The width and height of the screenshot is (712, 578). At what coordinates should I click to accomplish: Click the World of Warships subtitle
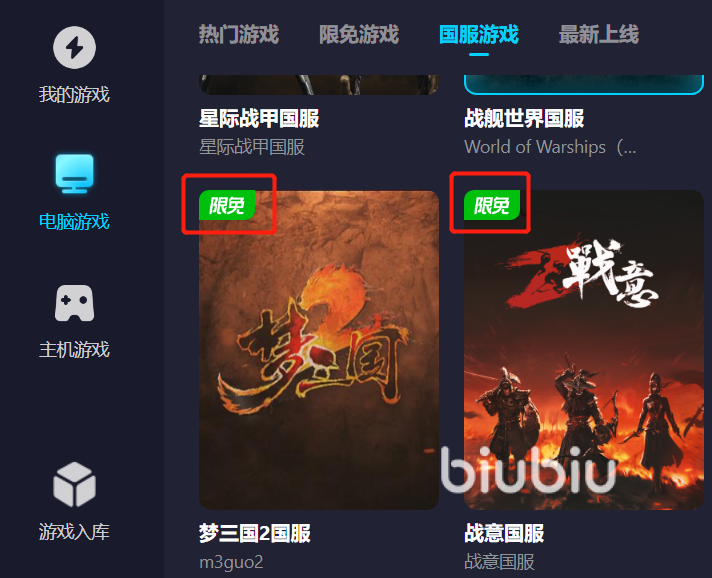(x=550, y=147)
